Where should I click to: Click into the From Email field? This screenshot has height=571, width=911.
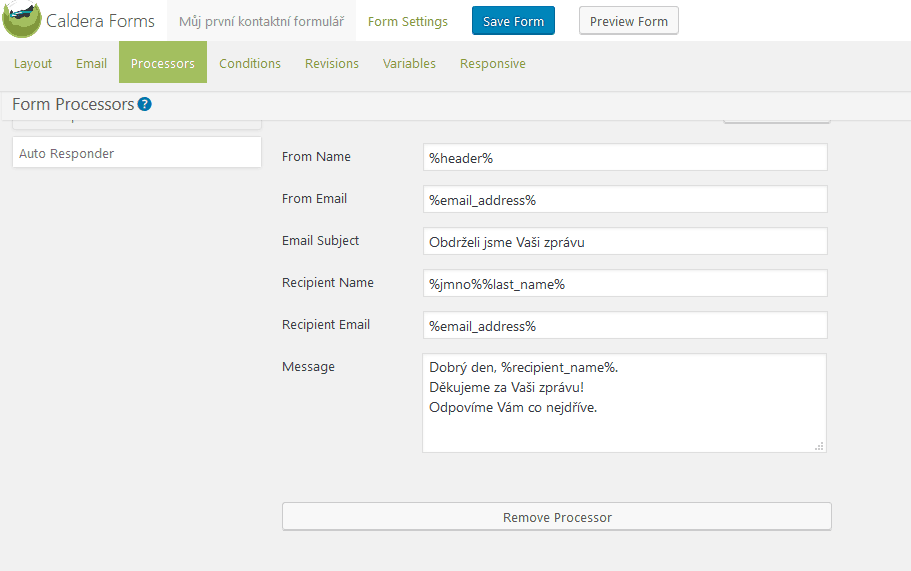coord(625,199)
